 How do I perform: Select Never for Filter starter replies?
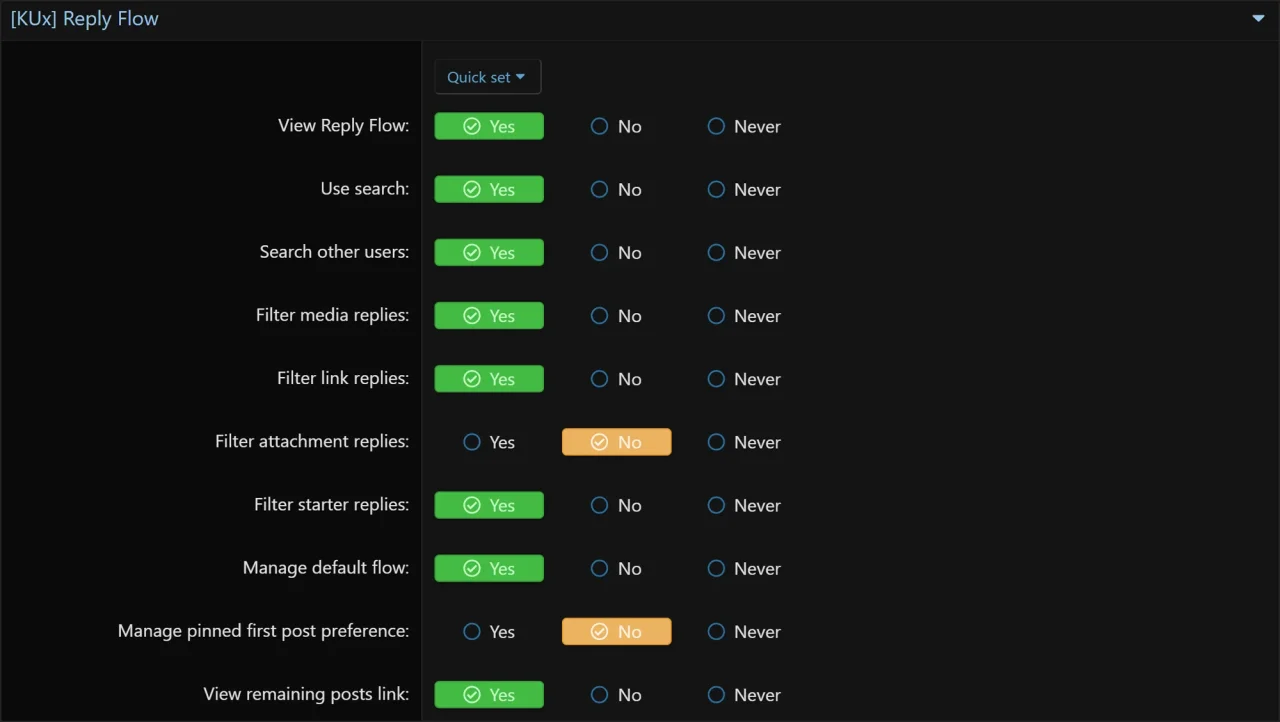[x=744, y=505]
